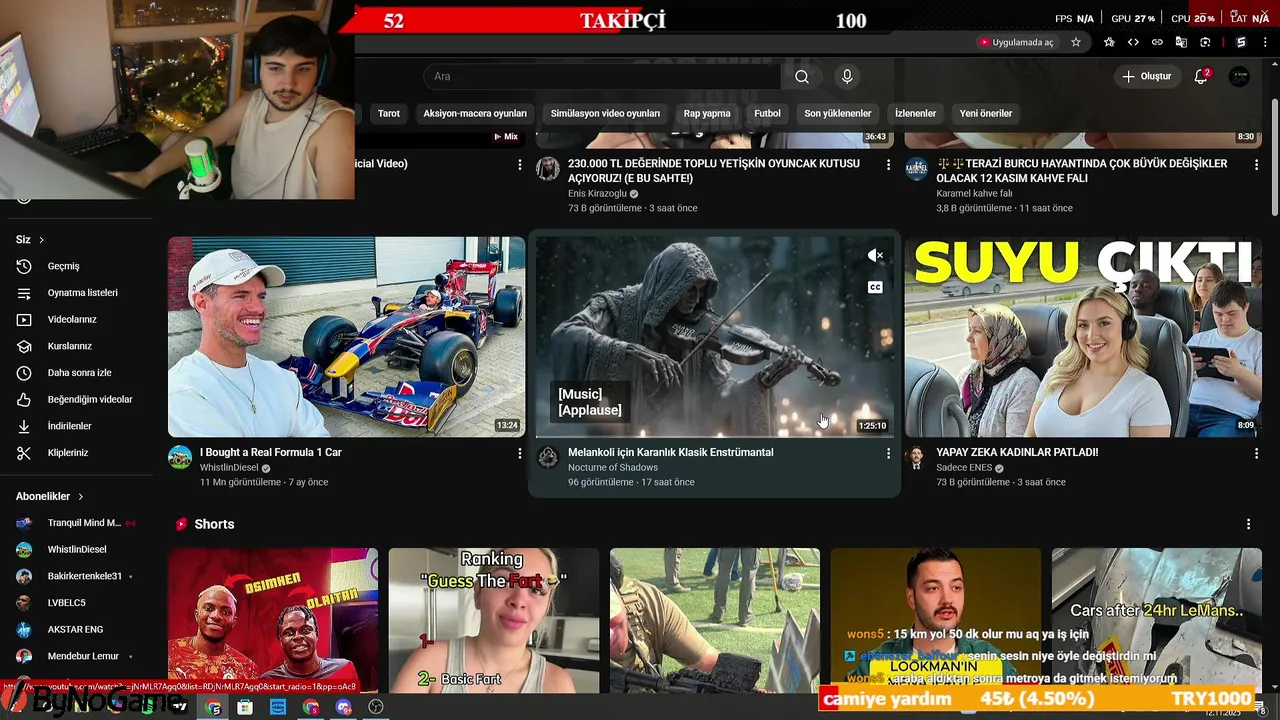Image resolution: width=1280 pixels, height=720 pixels.
Task: Click the search magnifier button
Action: click(x=802, y=77)
